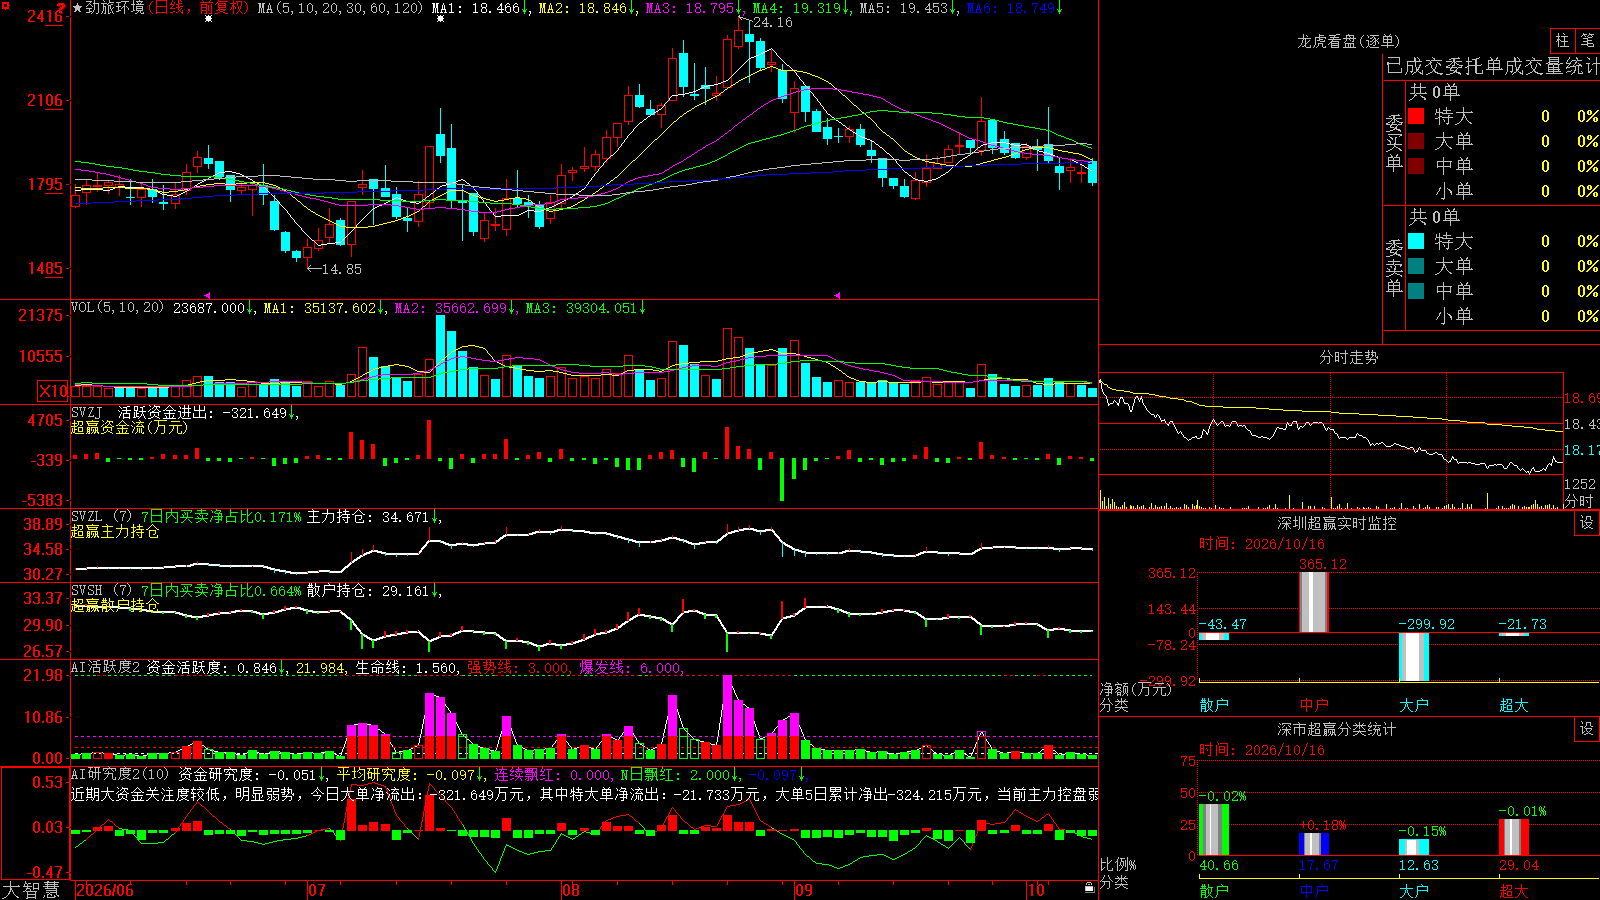The height and width of the screenshot is (900, 1600).
Task: Switch order view to 柱 (bar) mode
Action: pos(1562,40)
